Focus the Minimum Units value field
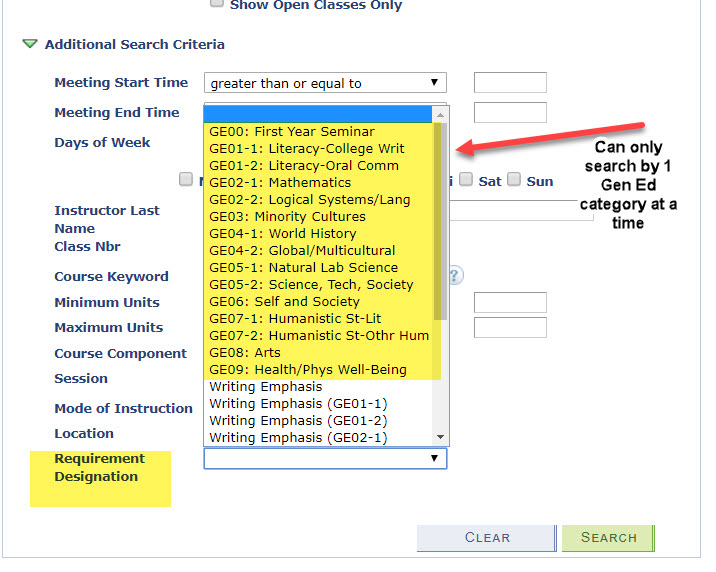The height and width of the screenshot is (572, 716). [x=510, y=302]
